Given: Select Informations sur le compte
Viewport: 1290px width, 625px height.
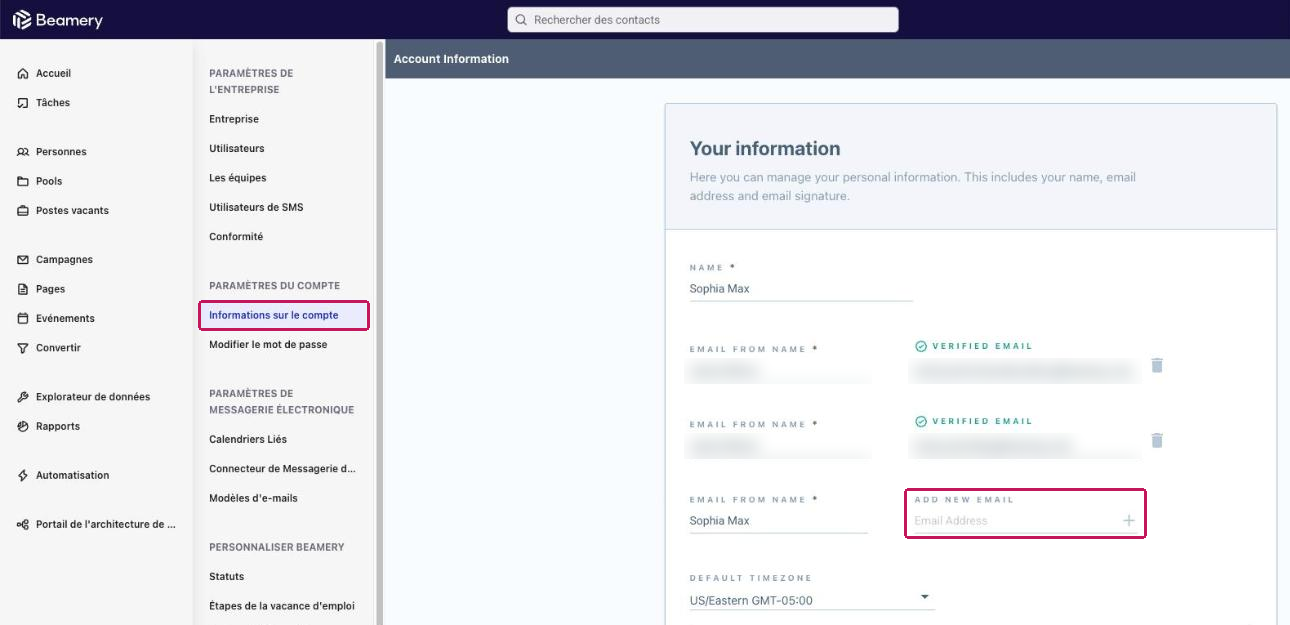Looking at the screenshot, I should tap(284, 315).
